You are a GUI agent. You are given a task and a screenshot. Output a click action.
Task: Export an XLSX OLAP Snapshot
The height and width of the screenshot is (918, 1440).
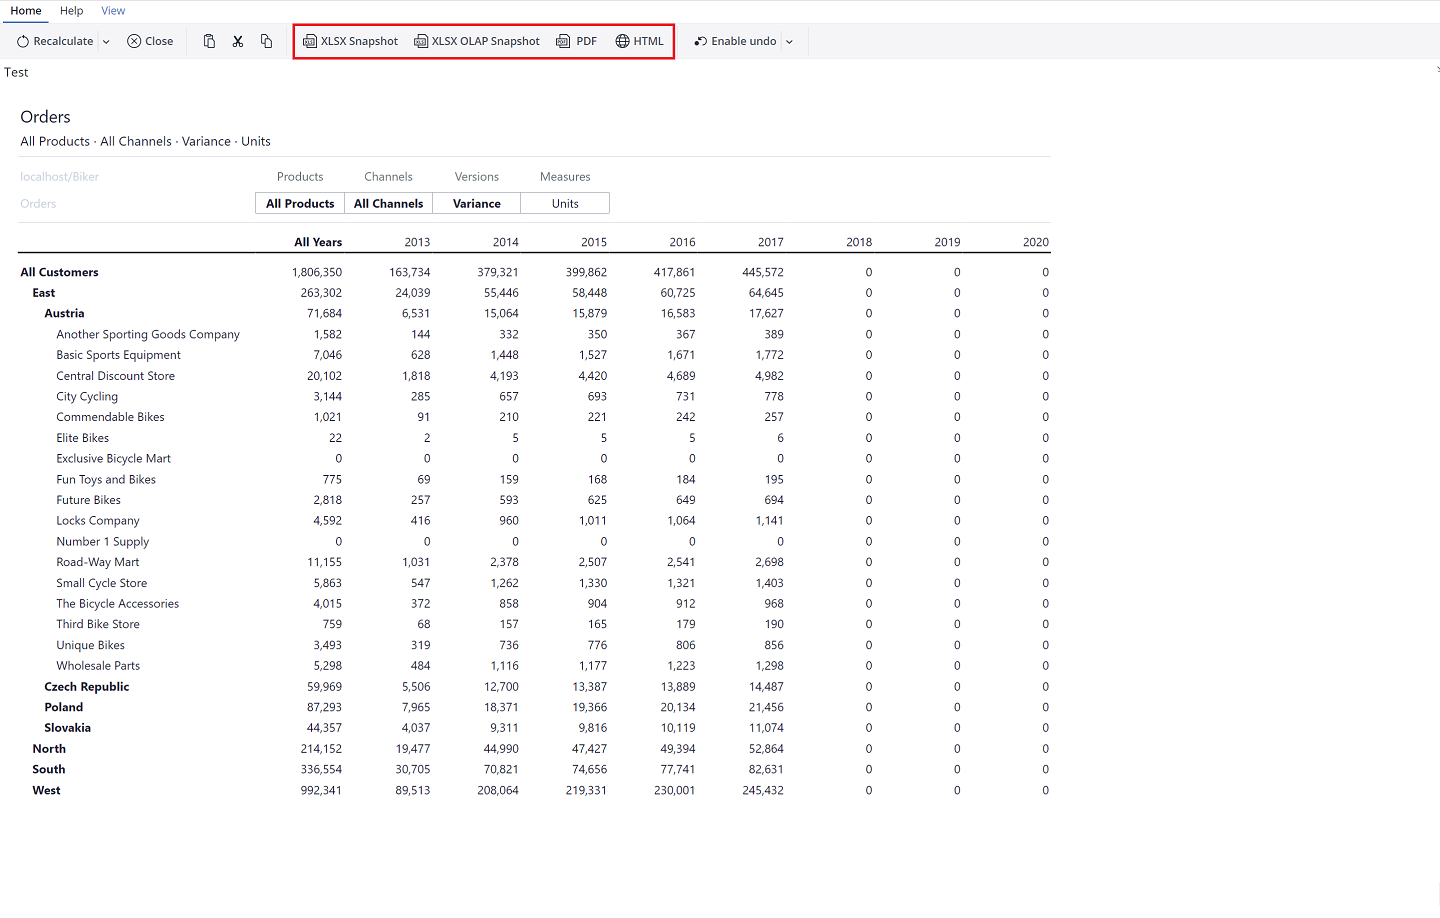[477, 41]
